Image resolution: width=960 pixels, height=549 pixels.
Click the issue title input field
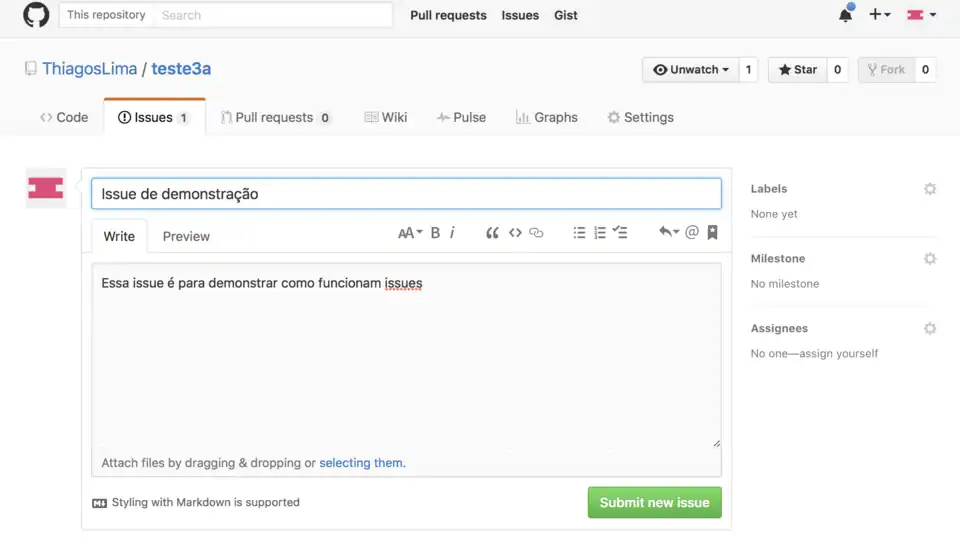(406, 194)
